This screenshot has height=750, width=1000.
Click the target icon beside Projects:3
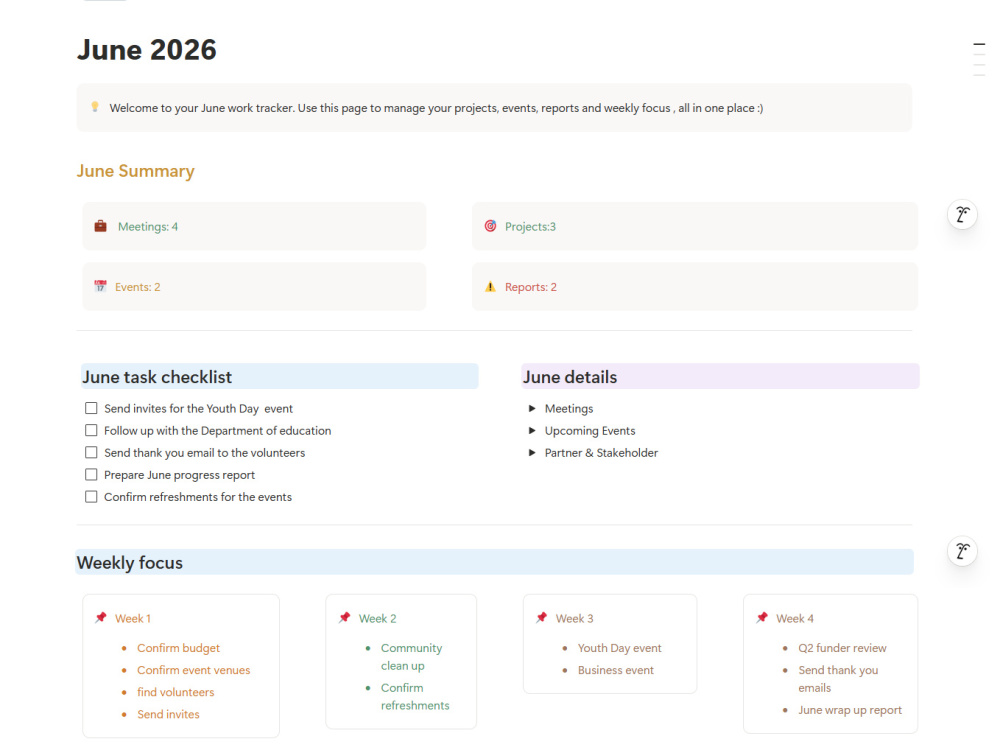coord(490,226)
